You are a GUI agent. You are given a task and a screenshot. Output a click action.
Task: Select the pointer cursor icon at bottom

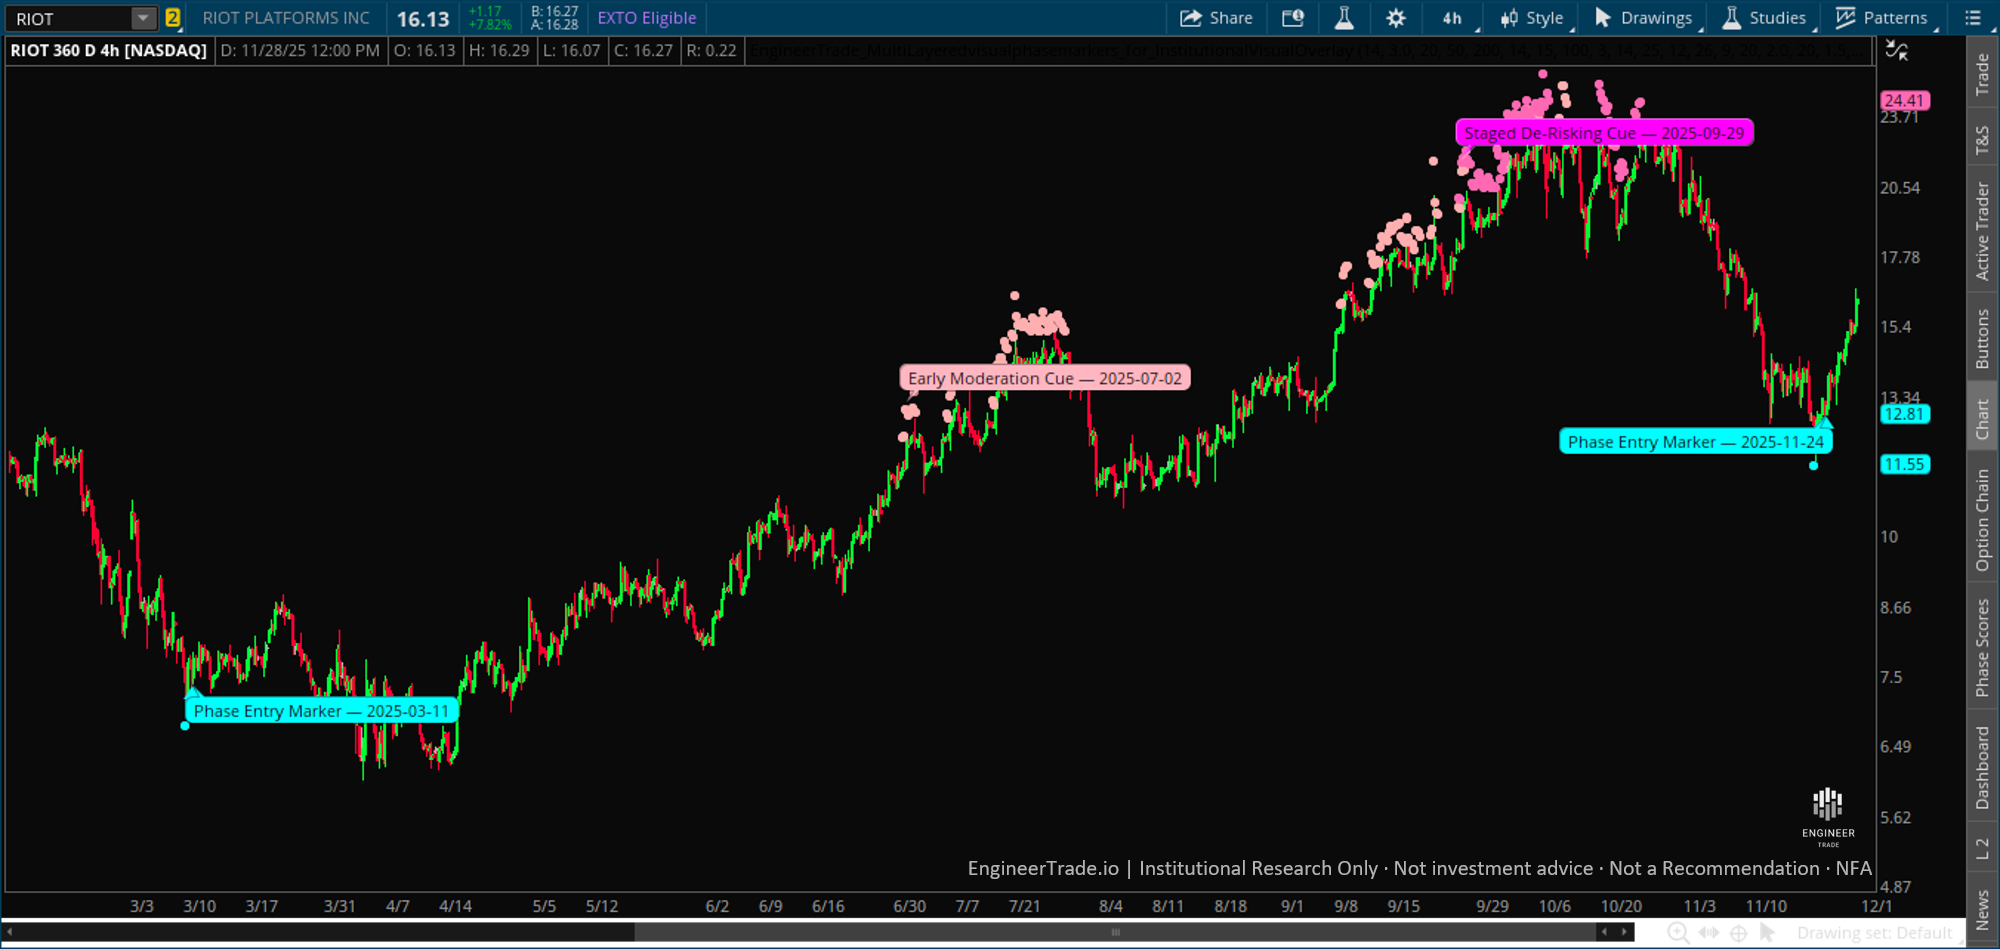point(1768,933)
